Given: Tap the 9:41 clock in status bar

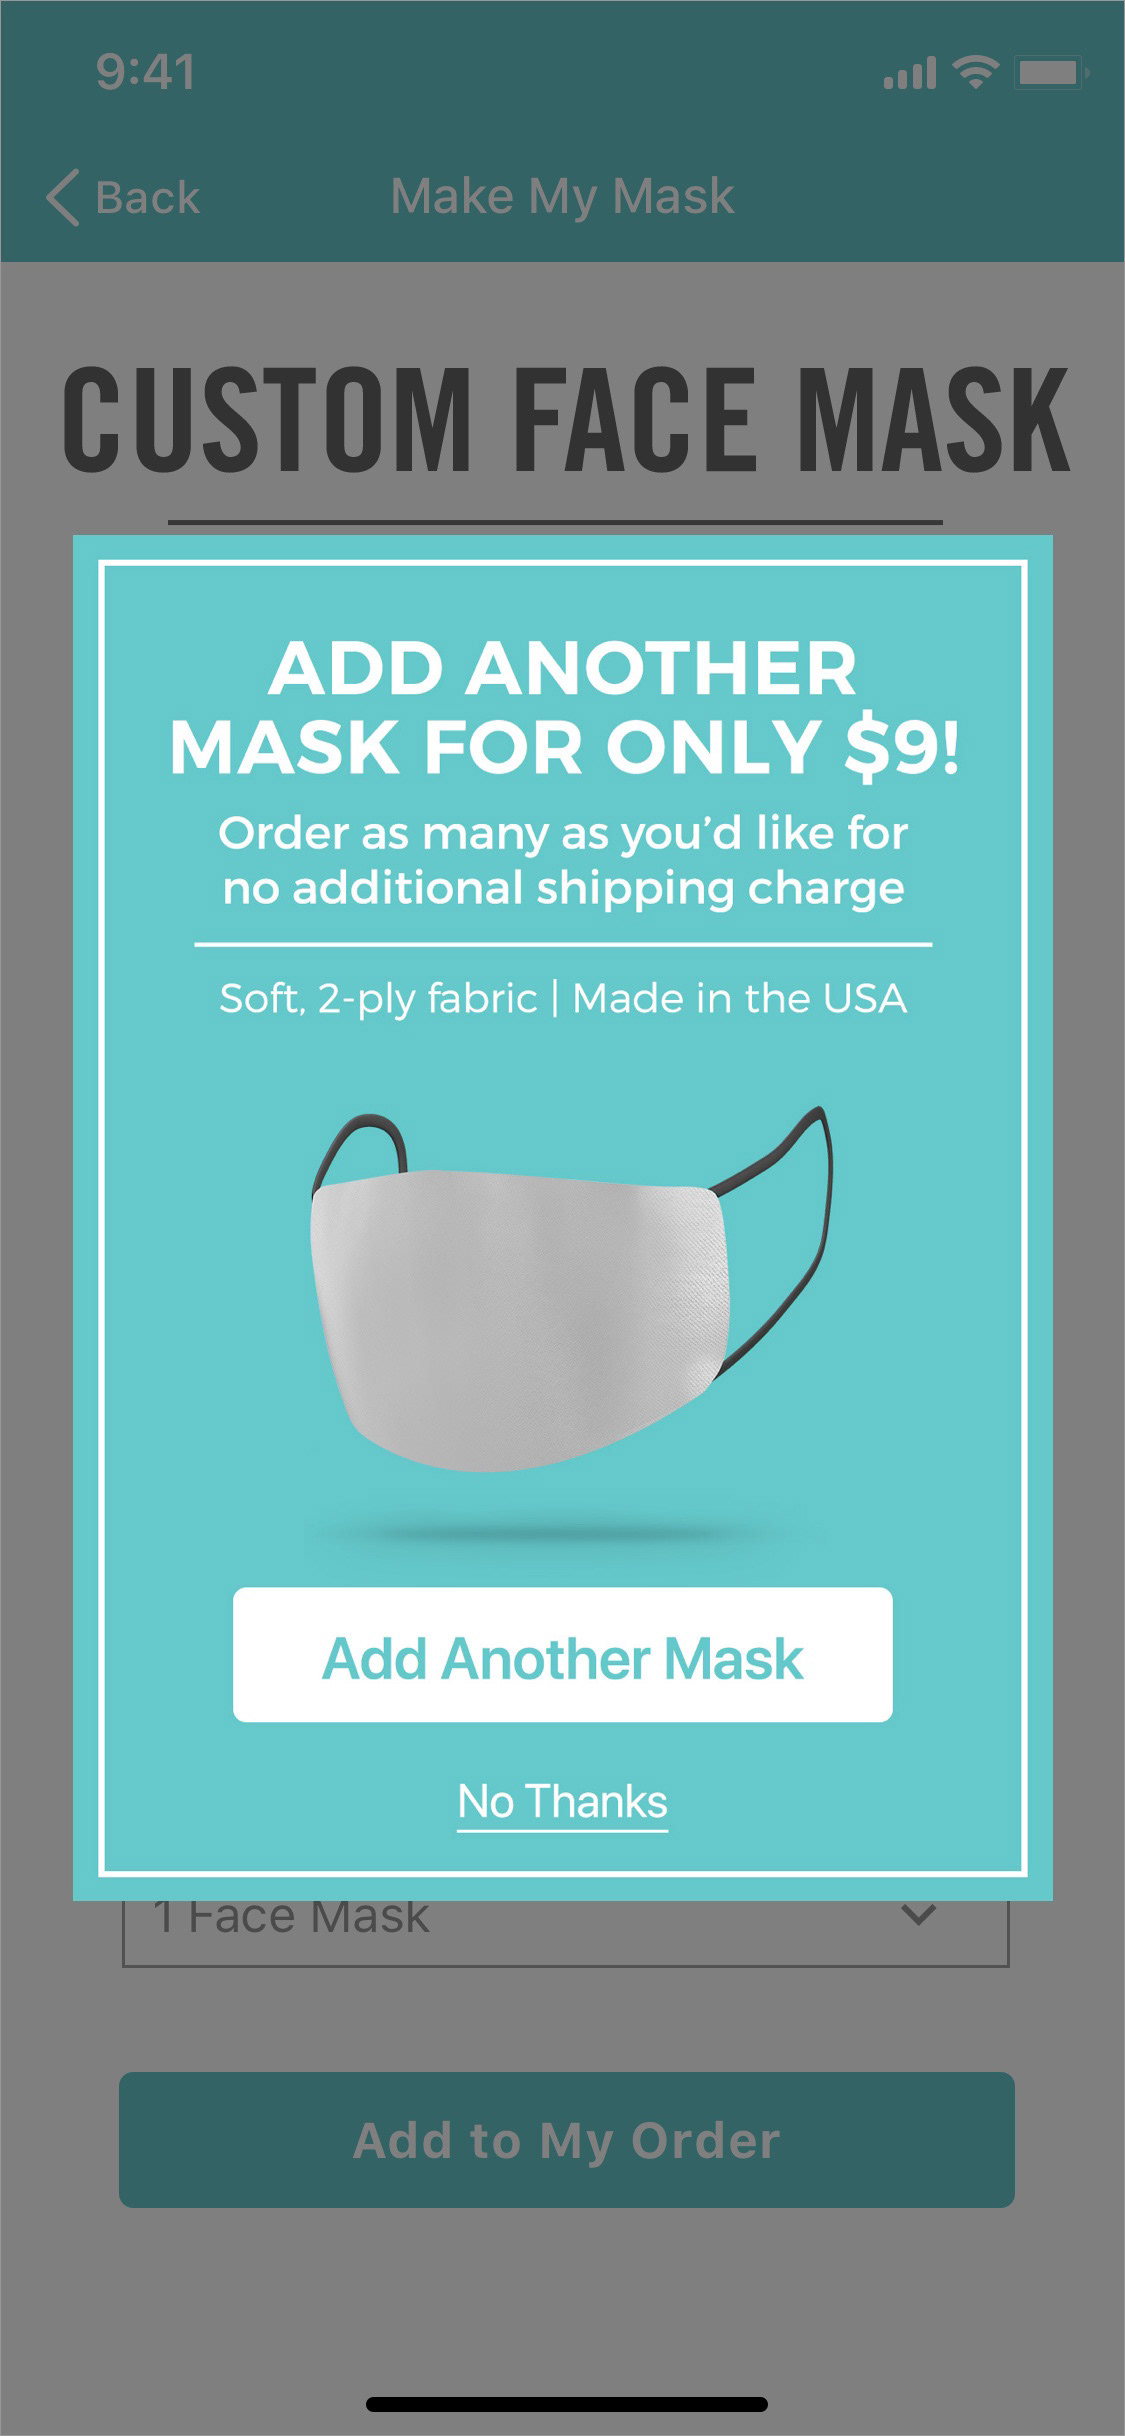Looking at the screenshot, I should [x=146, y=72].
